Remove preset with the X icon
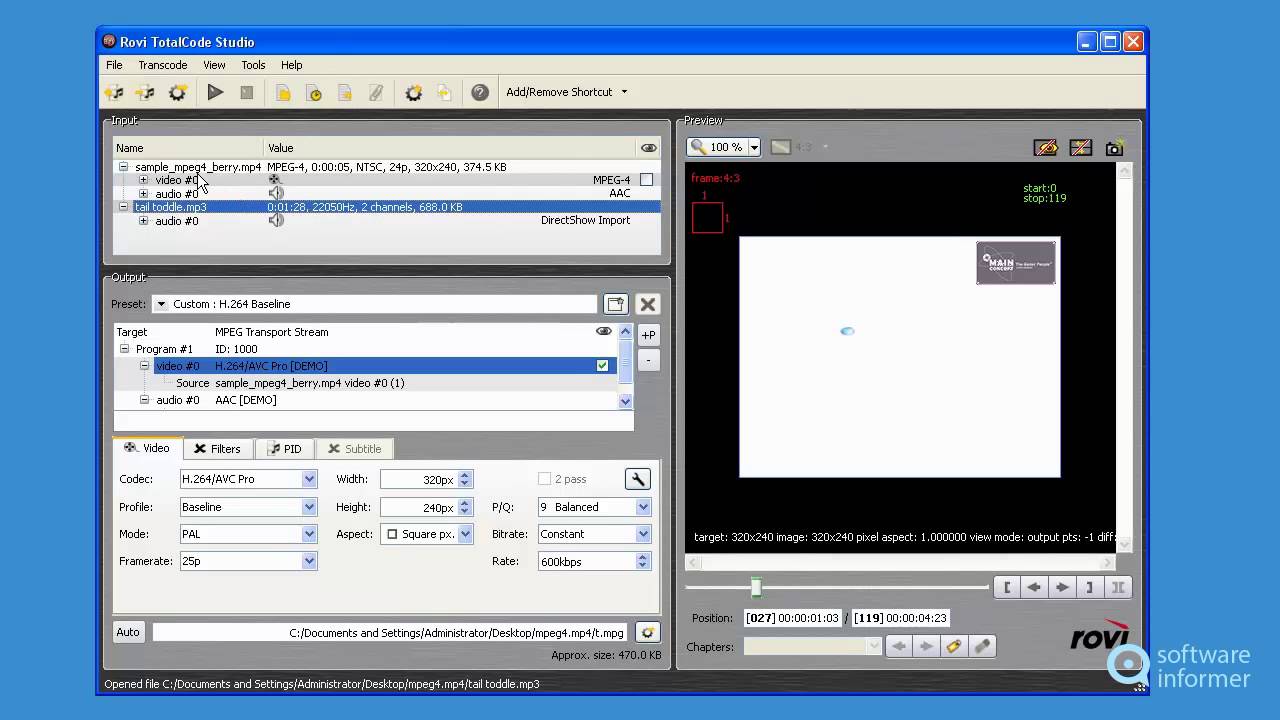The width and height of the screenshot is (1280, 720). 648,304
